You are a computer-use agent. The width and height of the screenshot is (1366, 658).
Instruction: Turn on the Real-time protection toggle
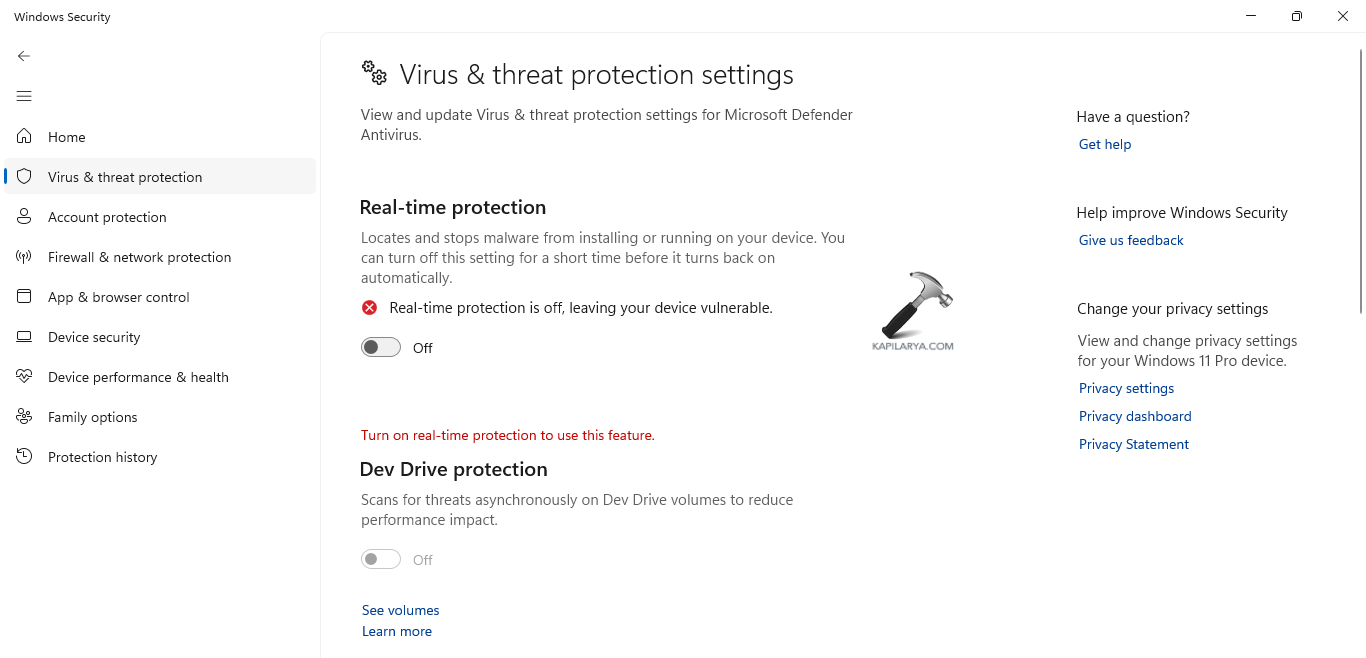pos(380,347)
